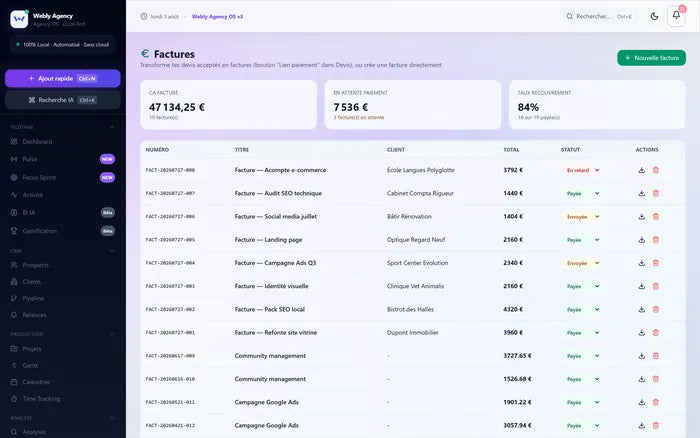
Task: Change status of Landing page invoice
Action: click(583, 240)
